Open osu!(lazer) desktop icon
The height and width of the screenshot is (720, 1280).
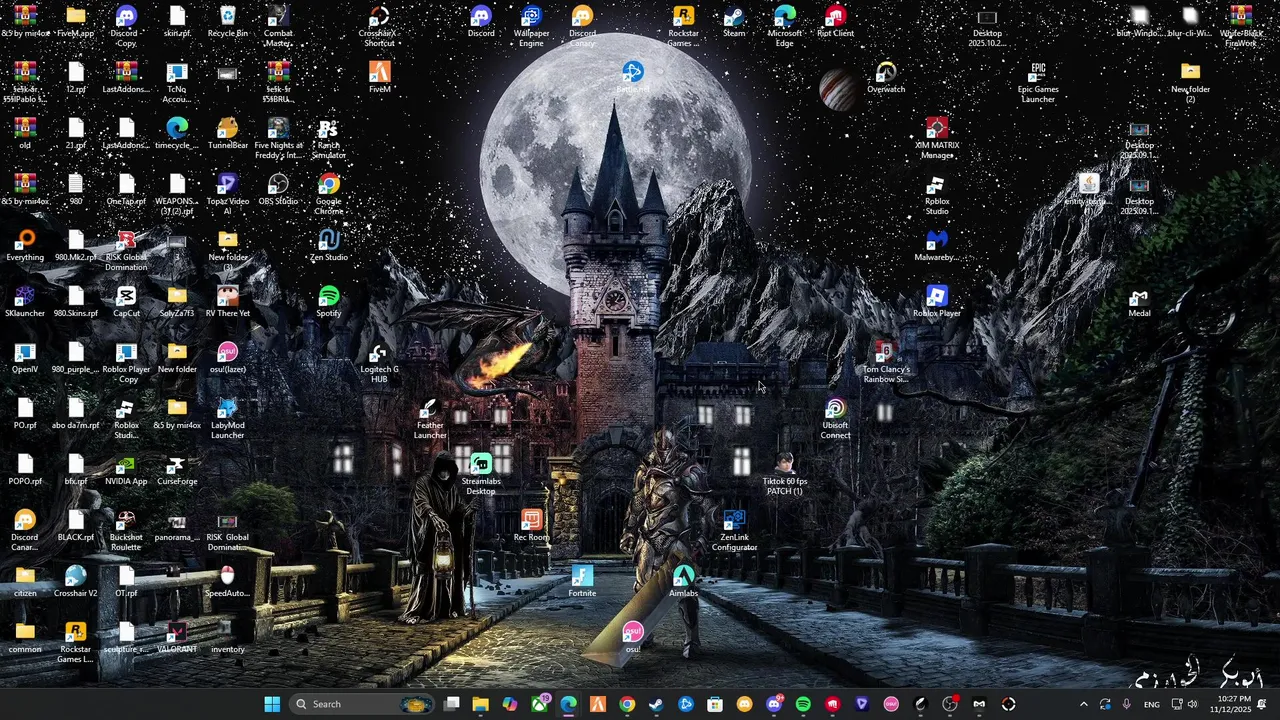(228, 358)
